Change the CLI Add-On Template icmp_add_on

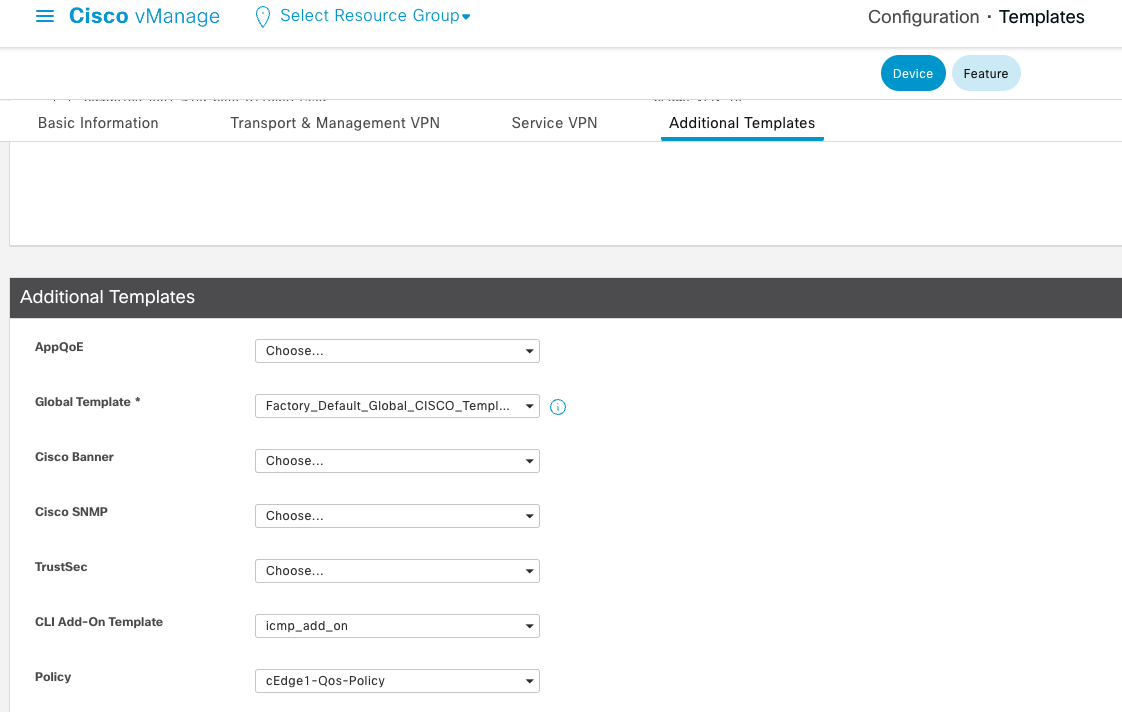pyautogui.click(x=397, y=626)
